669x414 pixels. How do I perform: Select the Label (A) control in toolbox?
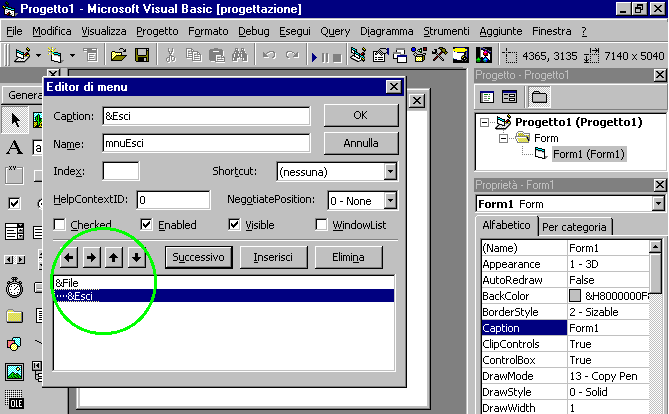pos(14,148)
